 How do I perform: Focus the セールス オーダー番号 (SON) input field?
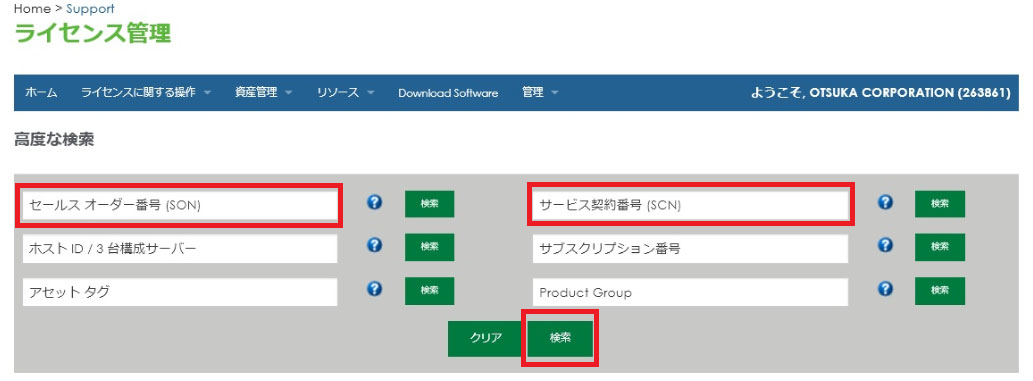180,205
